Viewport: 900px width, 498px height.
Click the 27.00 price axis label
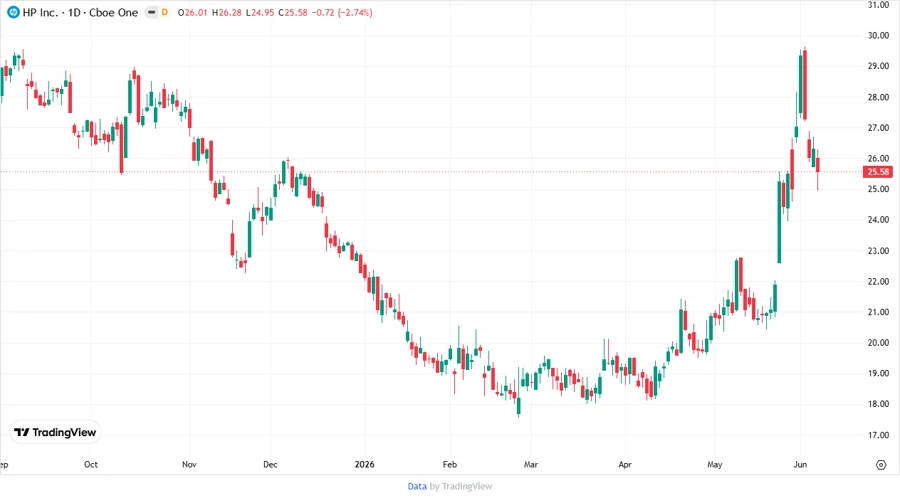[878, 128]
